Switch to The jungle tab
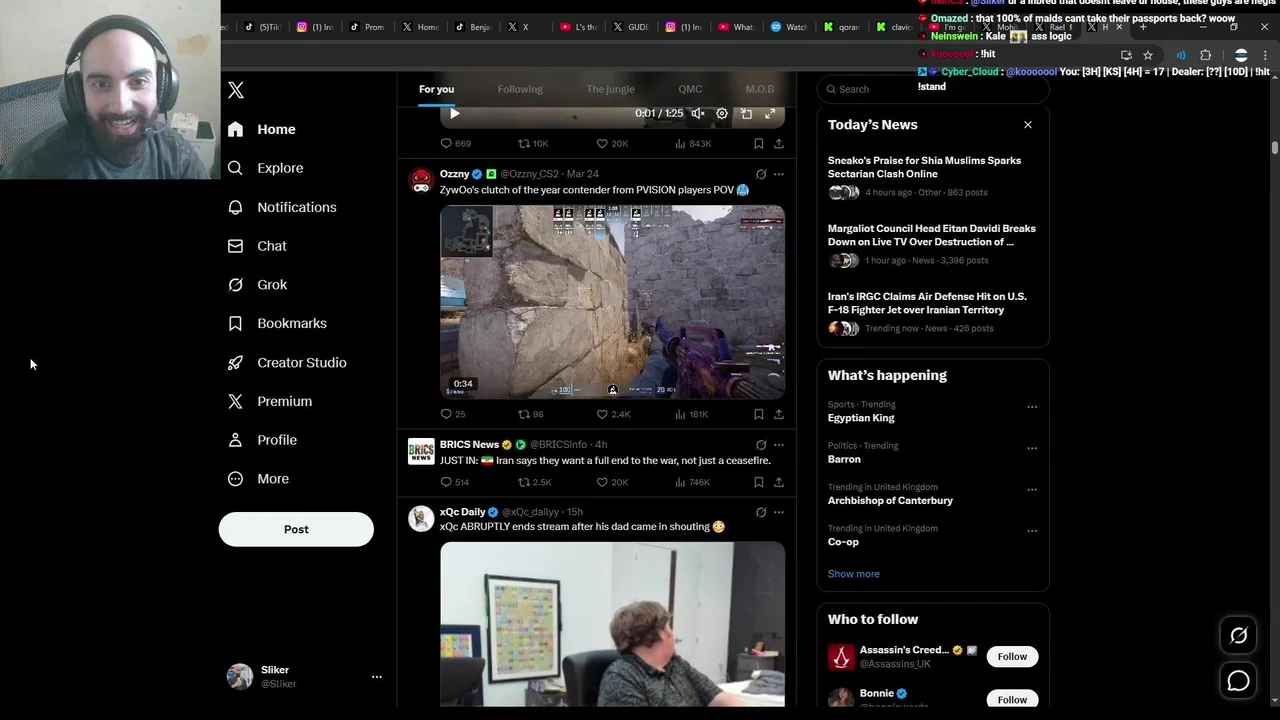This screenshot has width=1280, height=720. point(610,89)
